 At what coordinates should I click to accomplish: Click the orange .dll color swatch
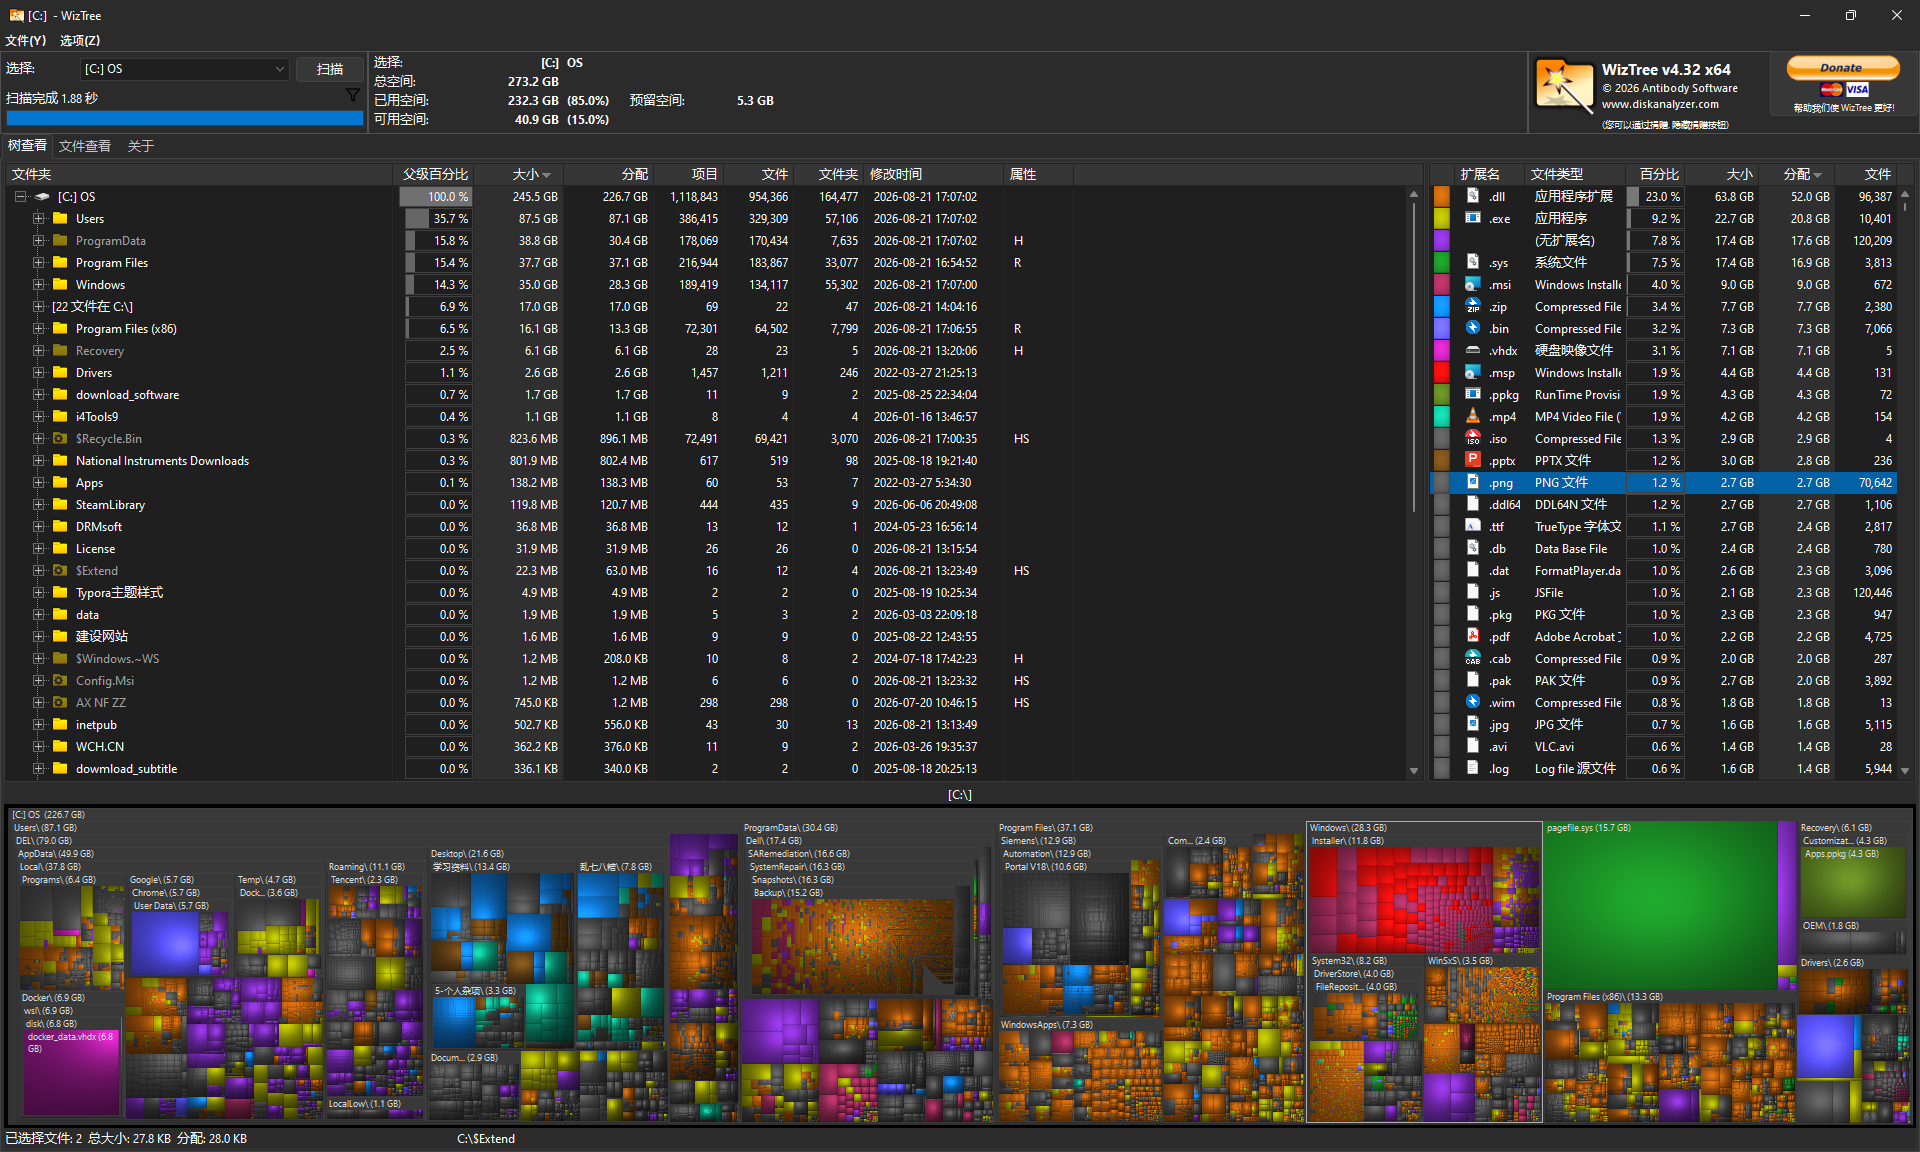(x=1441, y=196)
